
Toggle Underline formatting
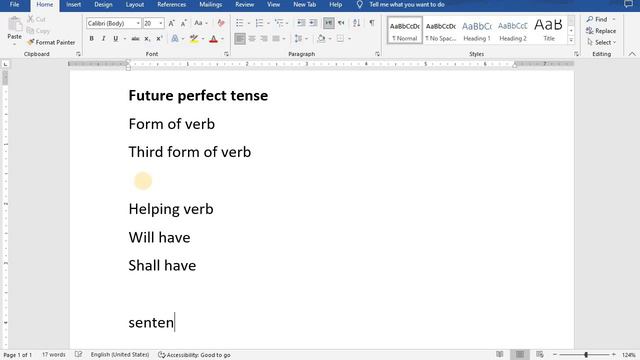pyautogui.click(x=116, y=39)
